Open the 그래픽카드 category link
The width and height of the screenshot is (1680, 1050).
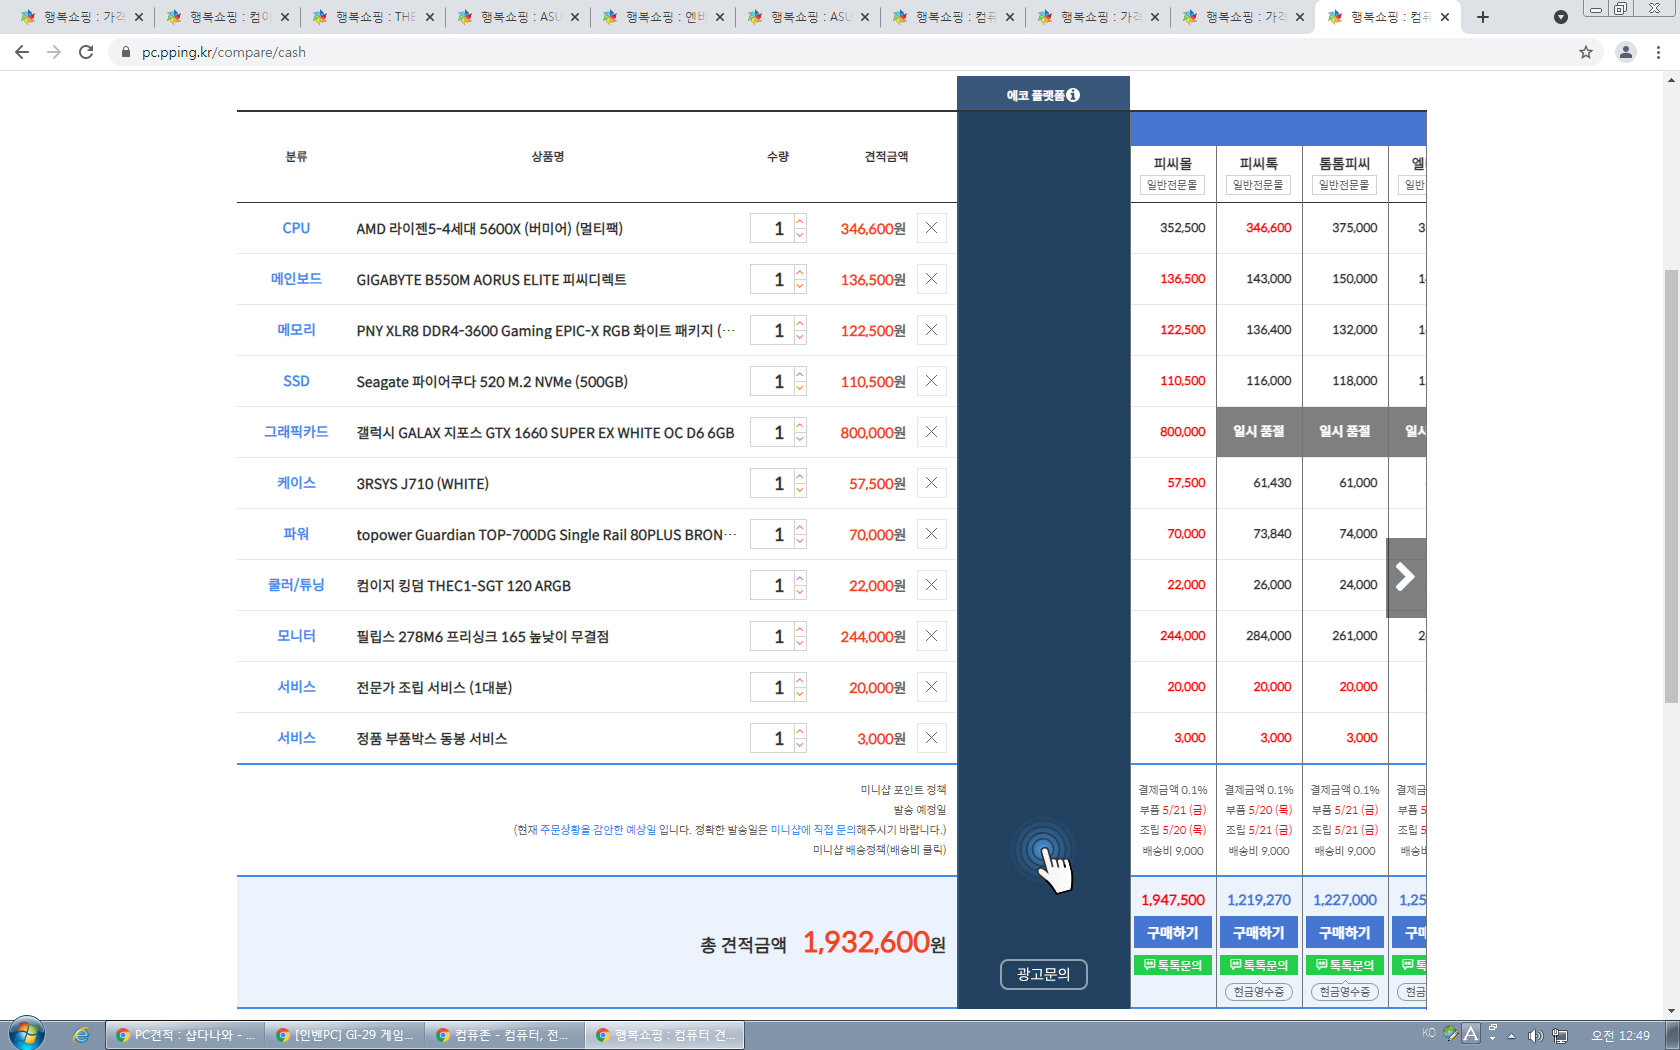point(296,432)
